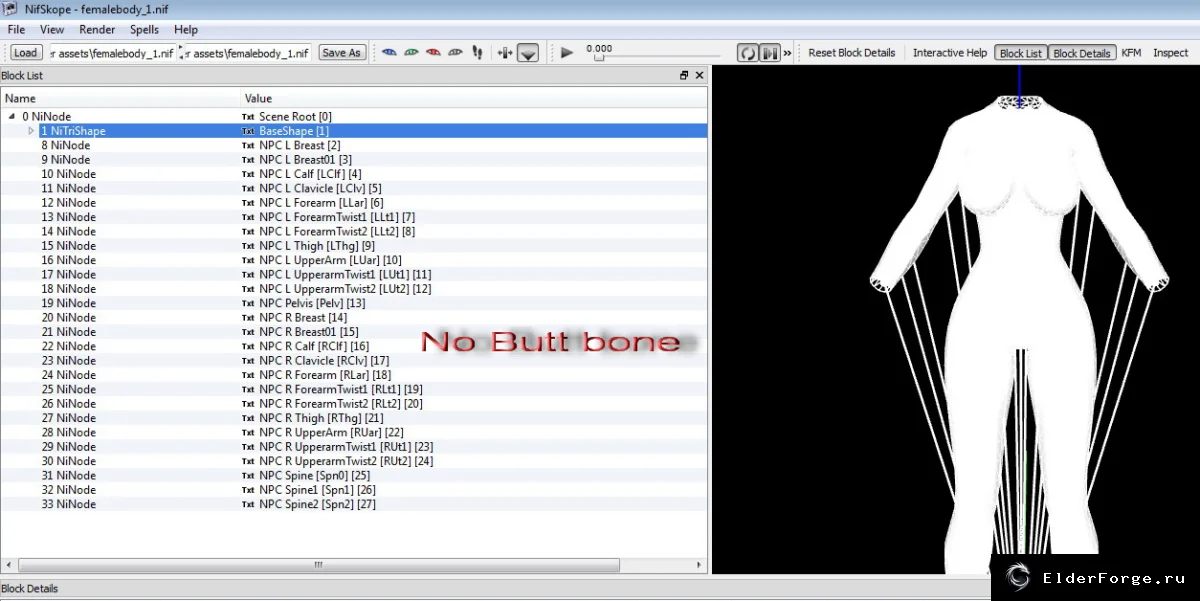Click the Txt icon beside NPC L Clavicle
The image size is (1200, 601).
pyautogui.click(x=248, y=188)
